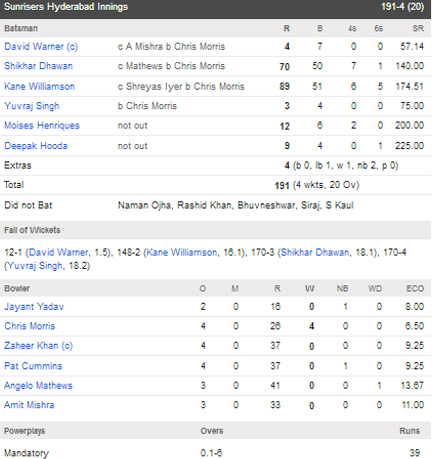The width and height of the screenshot is (433, 459).
Task: Click Shikhar Dhawan in batsman list
Action: [38, 66]
